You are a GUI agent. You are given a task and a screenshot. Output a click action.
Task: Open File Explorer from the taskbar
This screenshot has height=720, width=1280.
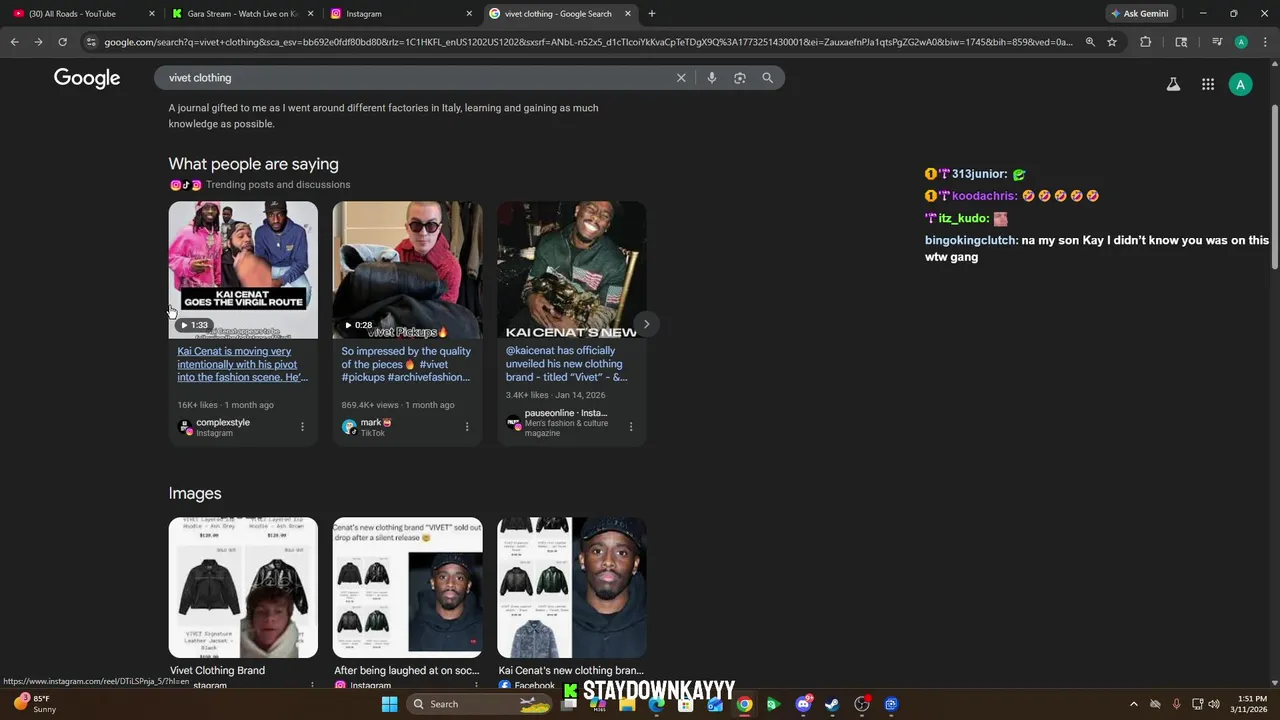[627, 704]
